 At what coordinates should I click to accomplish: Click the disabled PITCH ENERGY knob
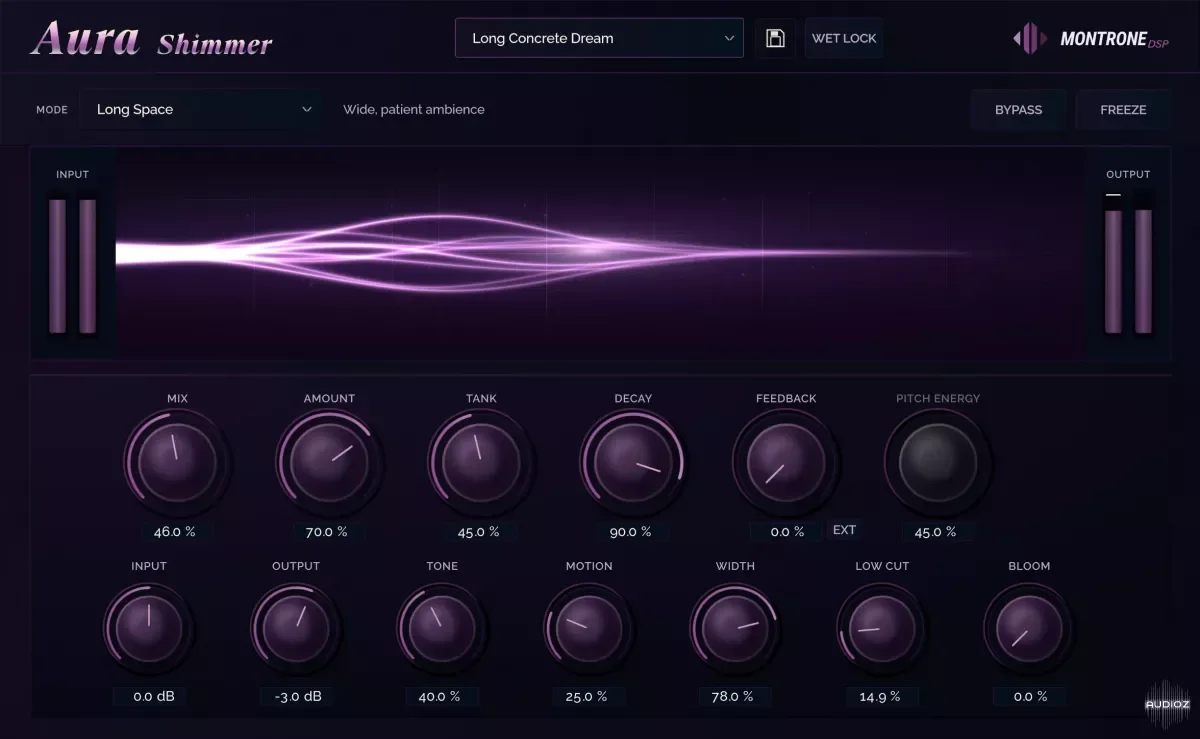(x=937, y=461)
